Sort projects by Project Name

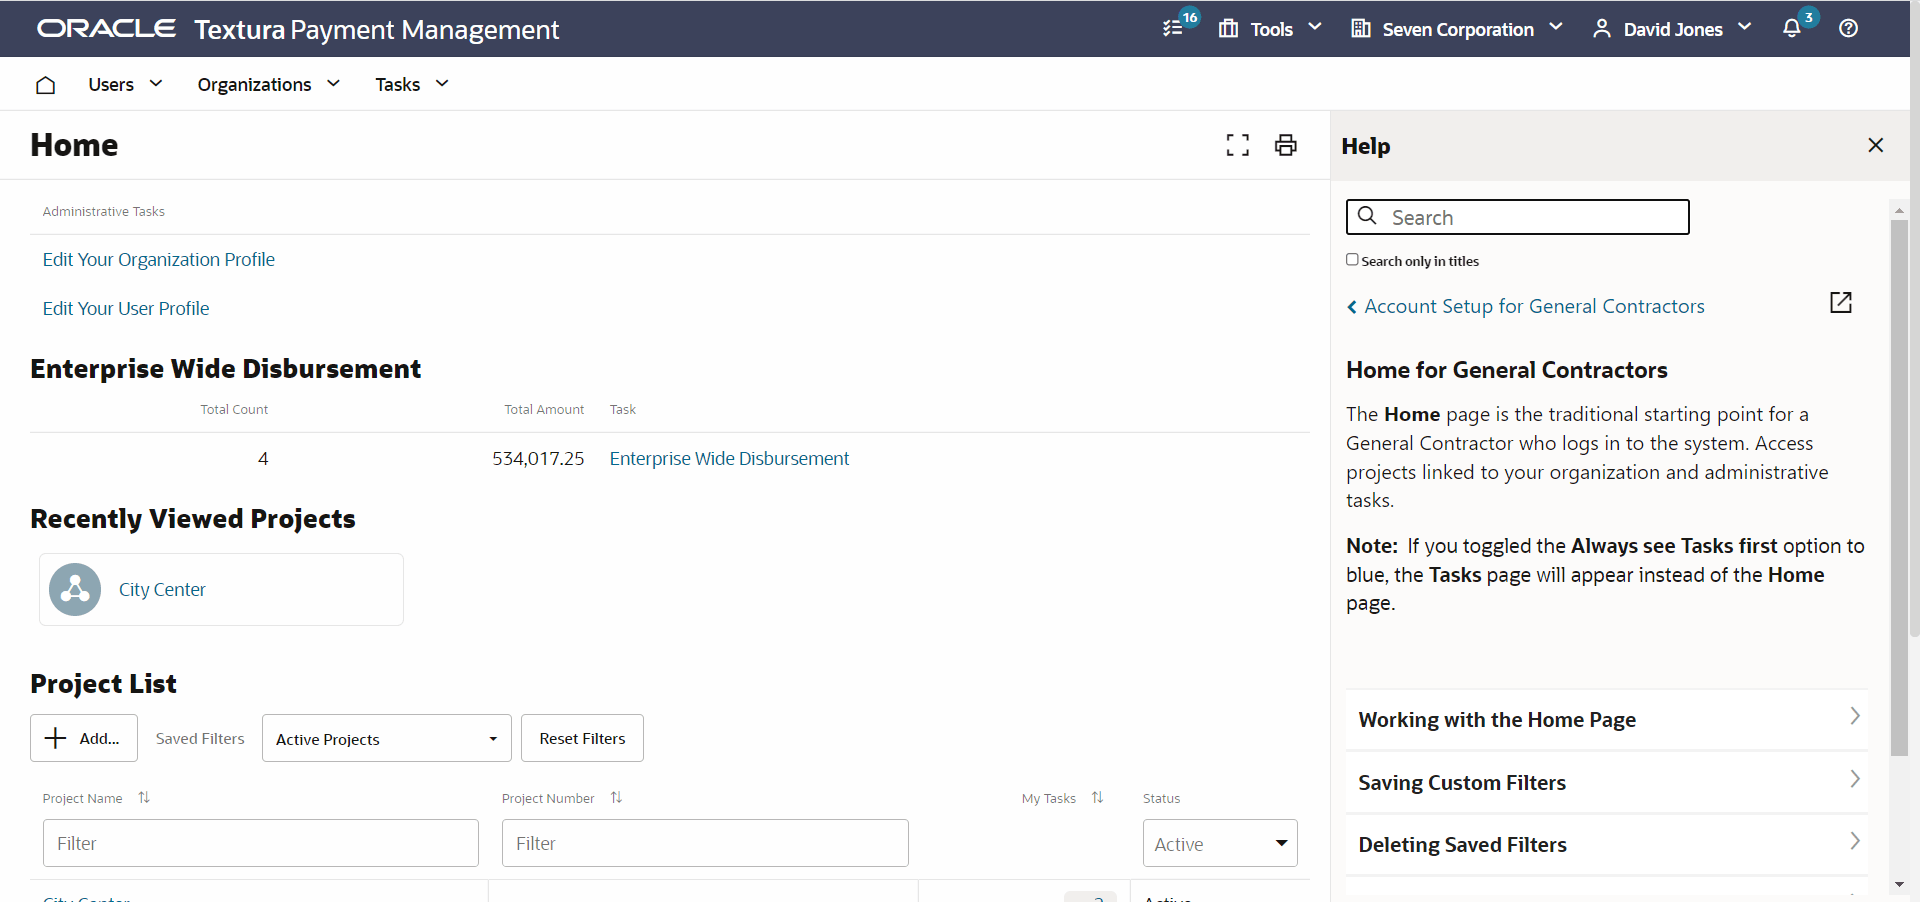tap(144, 797)
